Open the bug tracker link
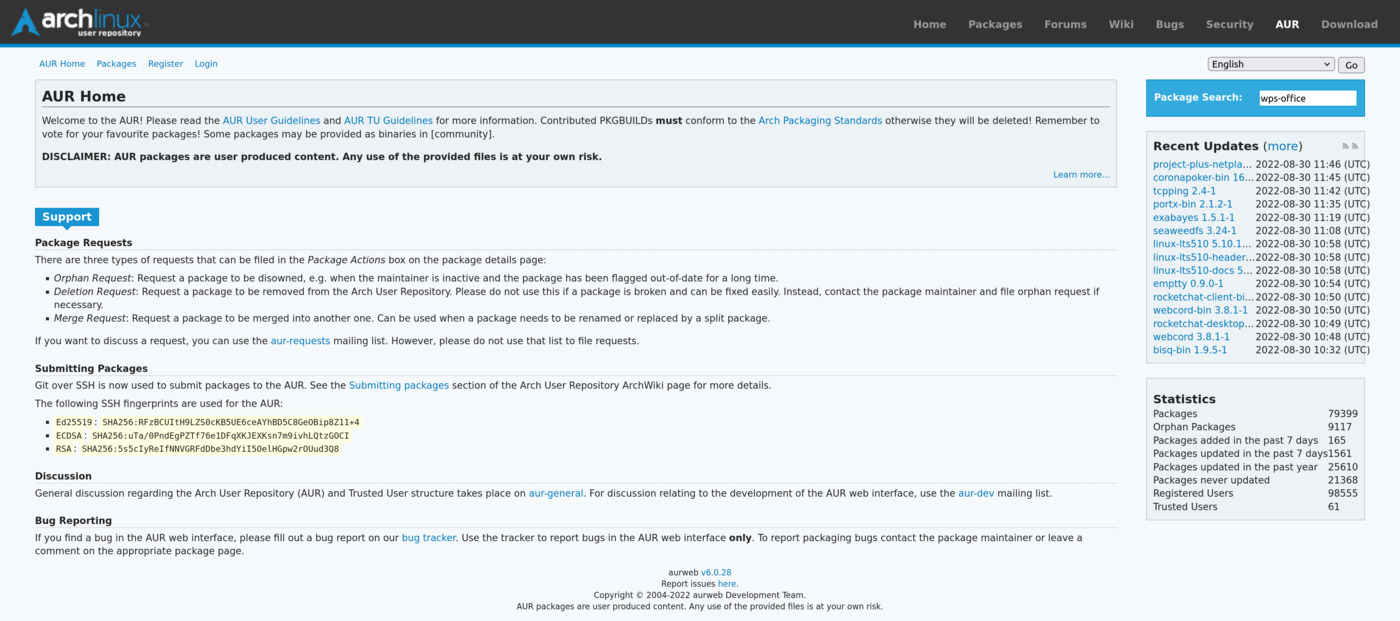This screenshot has width=1400, height=621. (428, 538)
